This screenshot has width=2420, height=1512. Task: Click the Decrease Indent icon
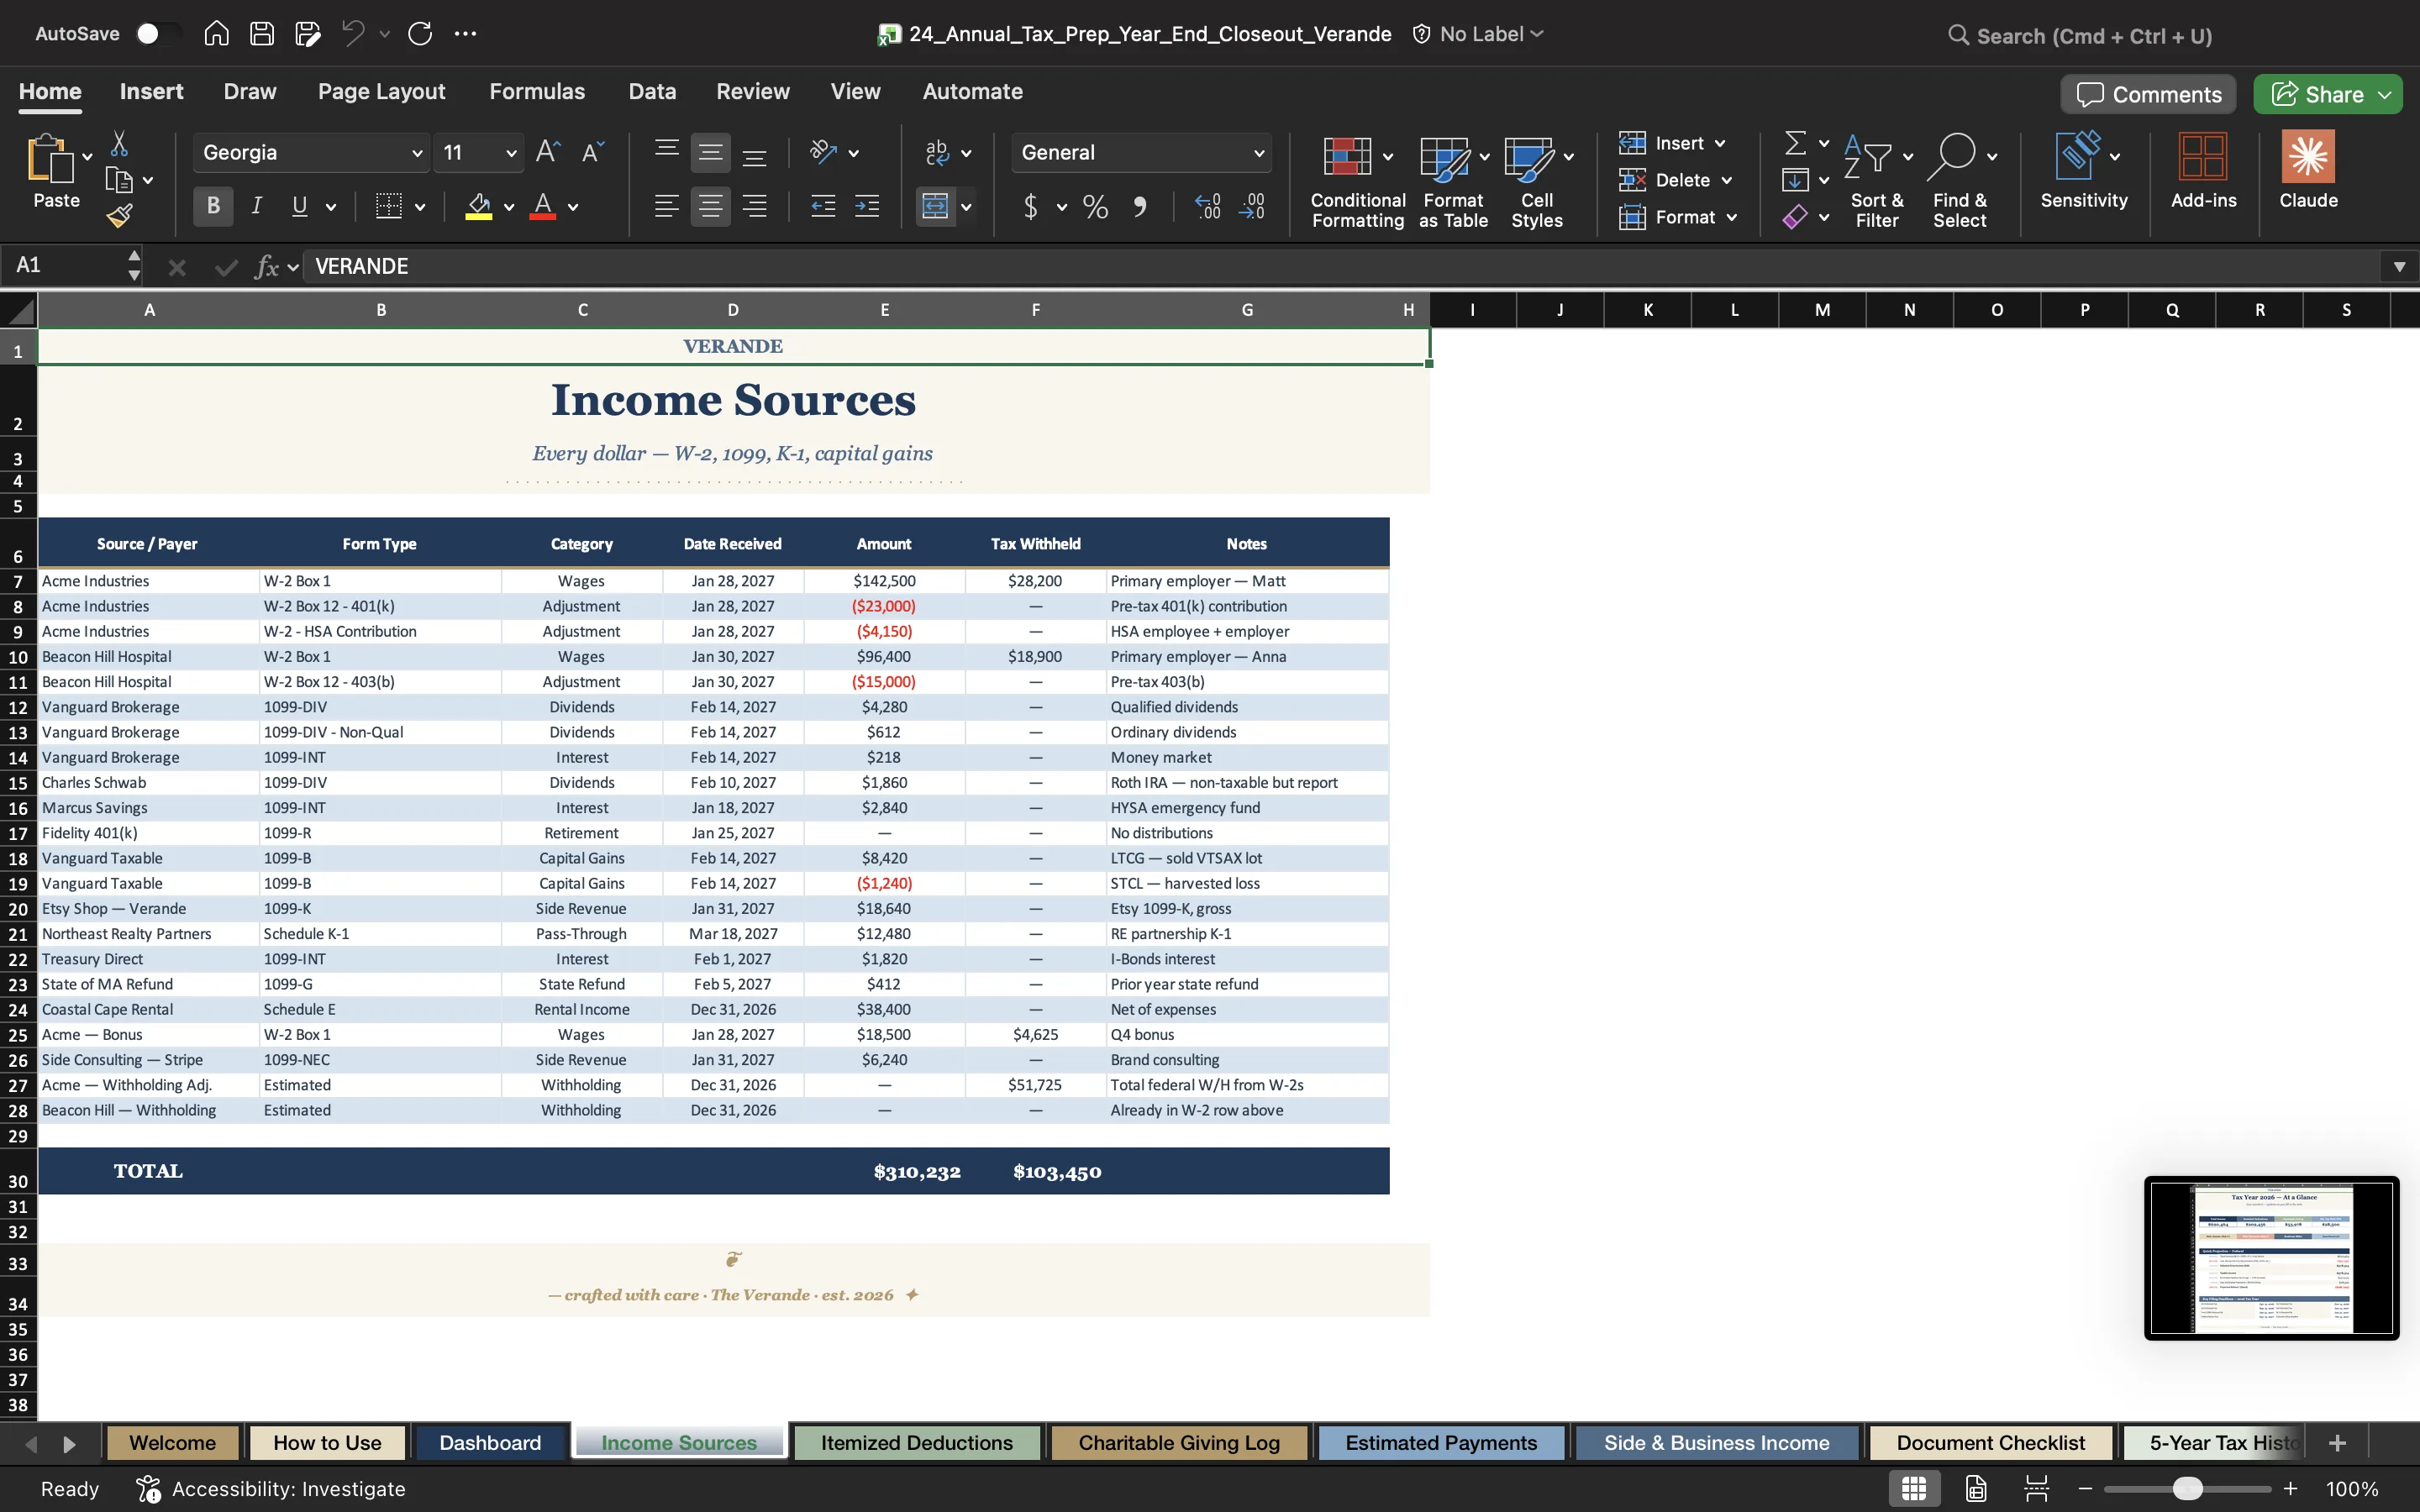pos(823,207)
